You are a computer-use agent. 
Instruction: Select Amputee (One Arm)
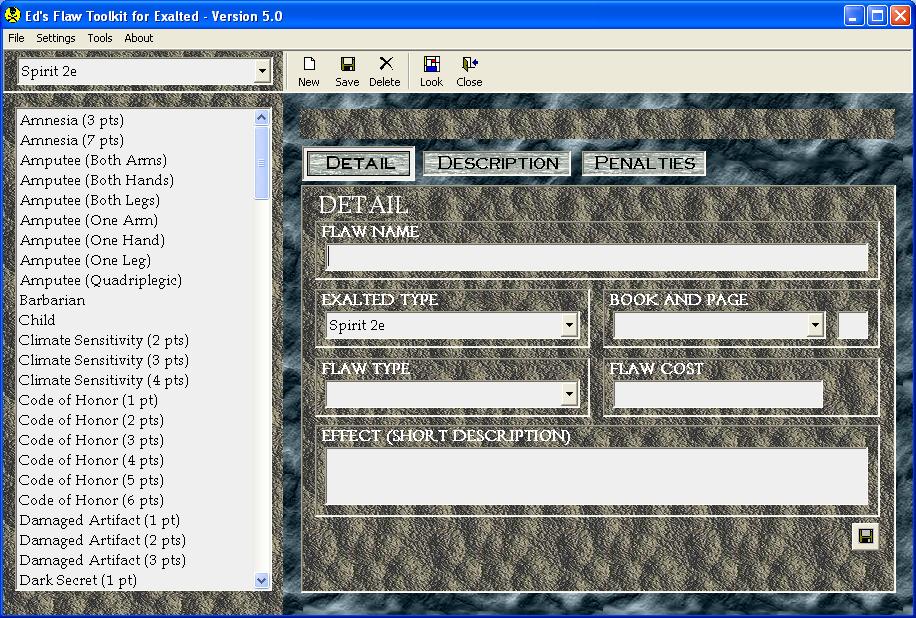[89, 220]
